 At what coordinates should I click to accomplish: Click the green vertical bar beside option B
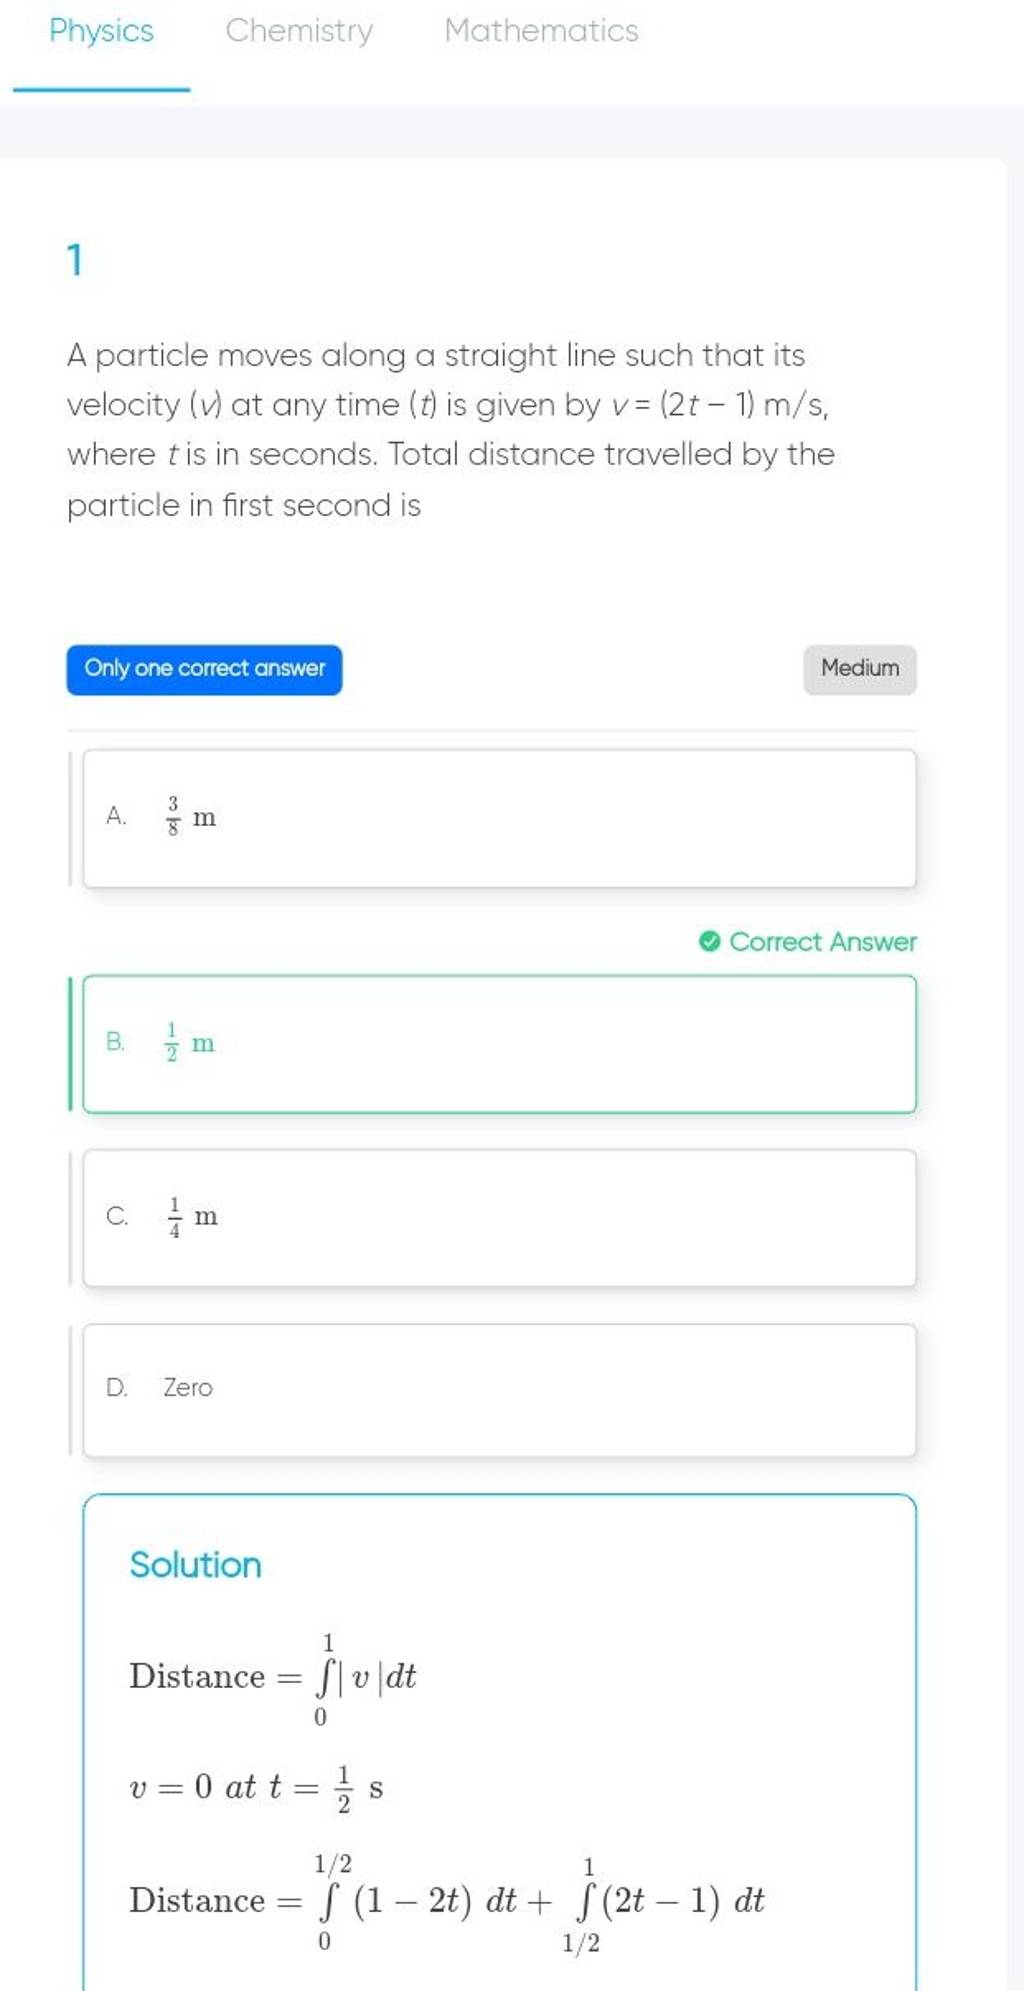pyautogui.click(x=70, y=1044)
